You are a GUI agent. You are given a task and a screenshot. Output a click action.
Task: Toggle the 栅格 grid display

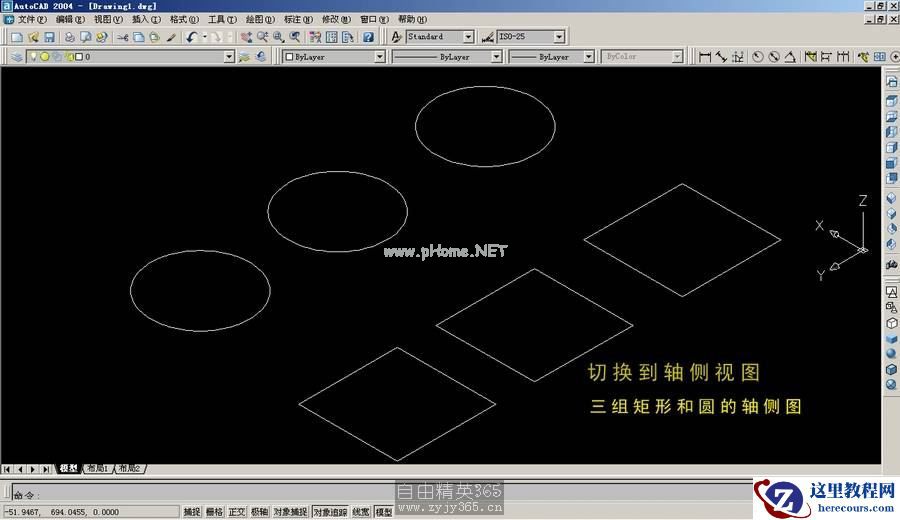(214, 511)
